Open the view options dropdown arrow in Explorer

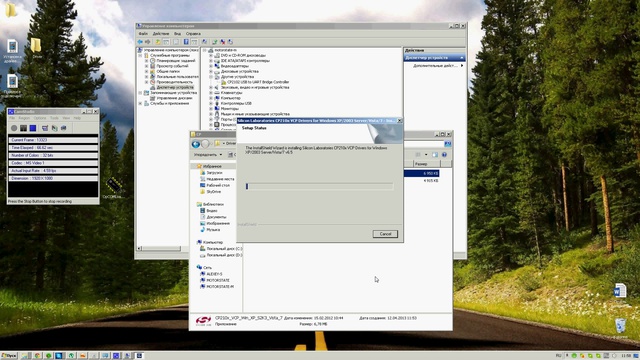(x=426, y=155)
